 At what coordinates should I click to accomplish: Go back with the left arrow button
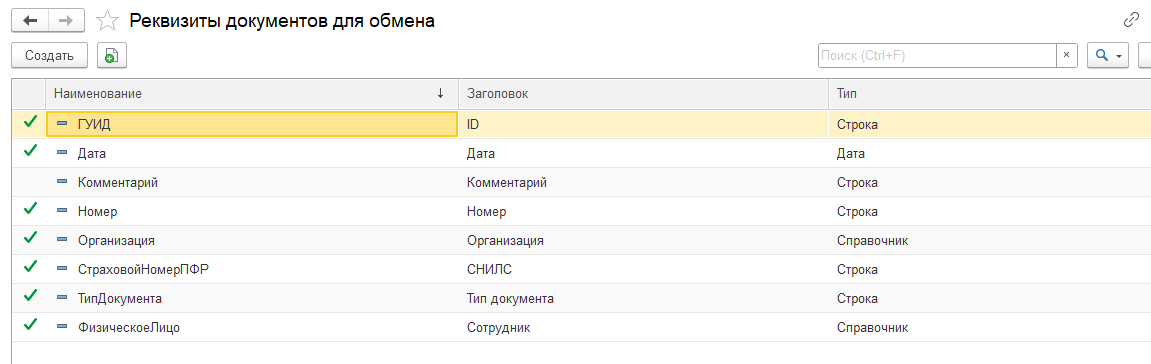(30, 21)
